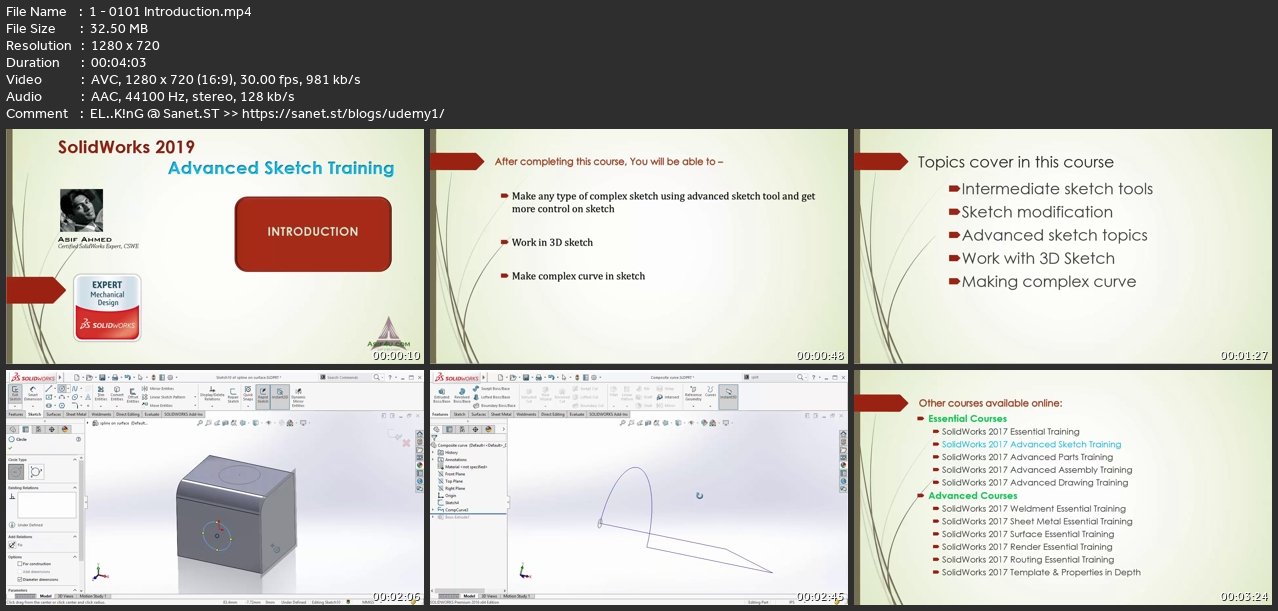The width and height of the screenshot is (1278, 611).
Task: Select the Revolved Boss/Base tool
Action: tap(462, 396)
